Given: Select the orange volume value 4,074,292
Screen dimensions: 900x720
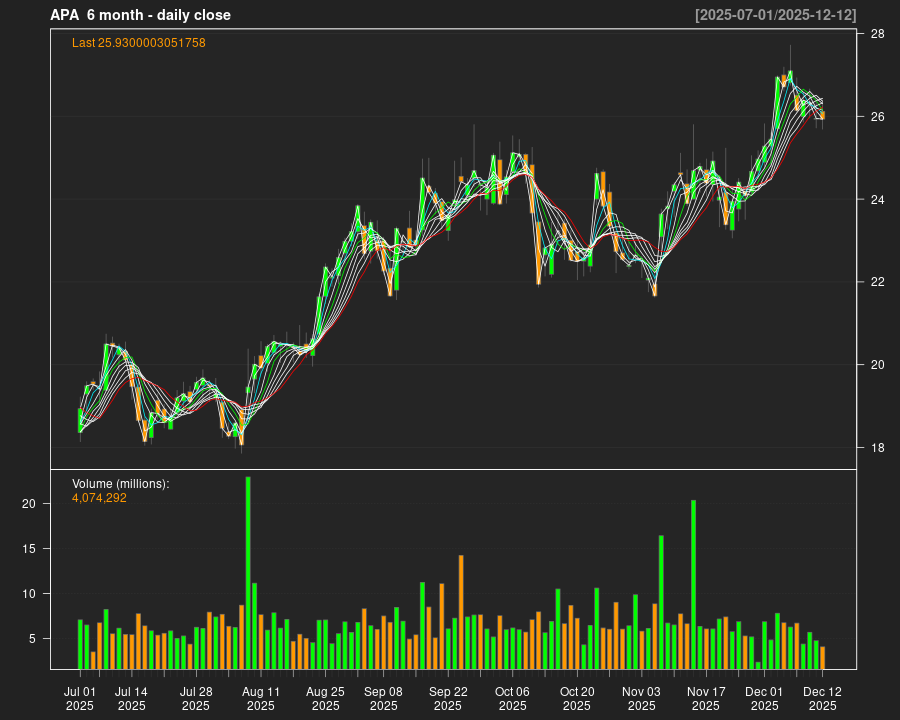Looking at the screenshot, I should [99, 498].
